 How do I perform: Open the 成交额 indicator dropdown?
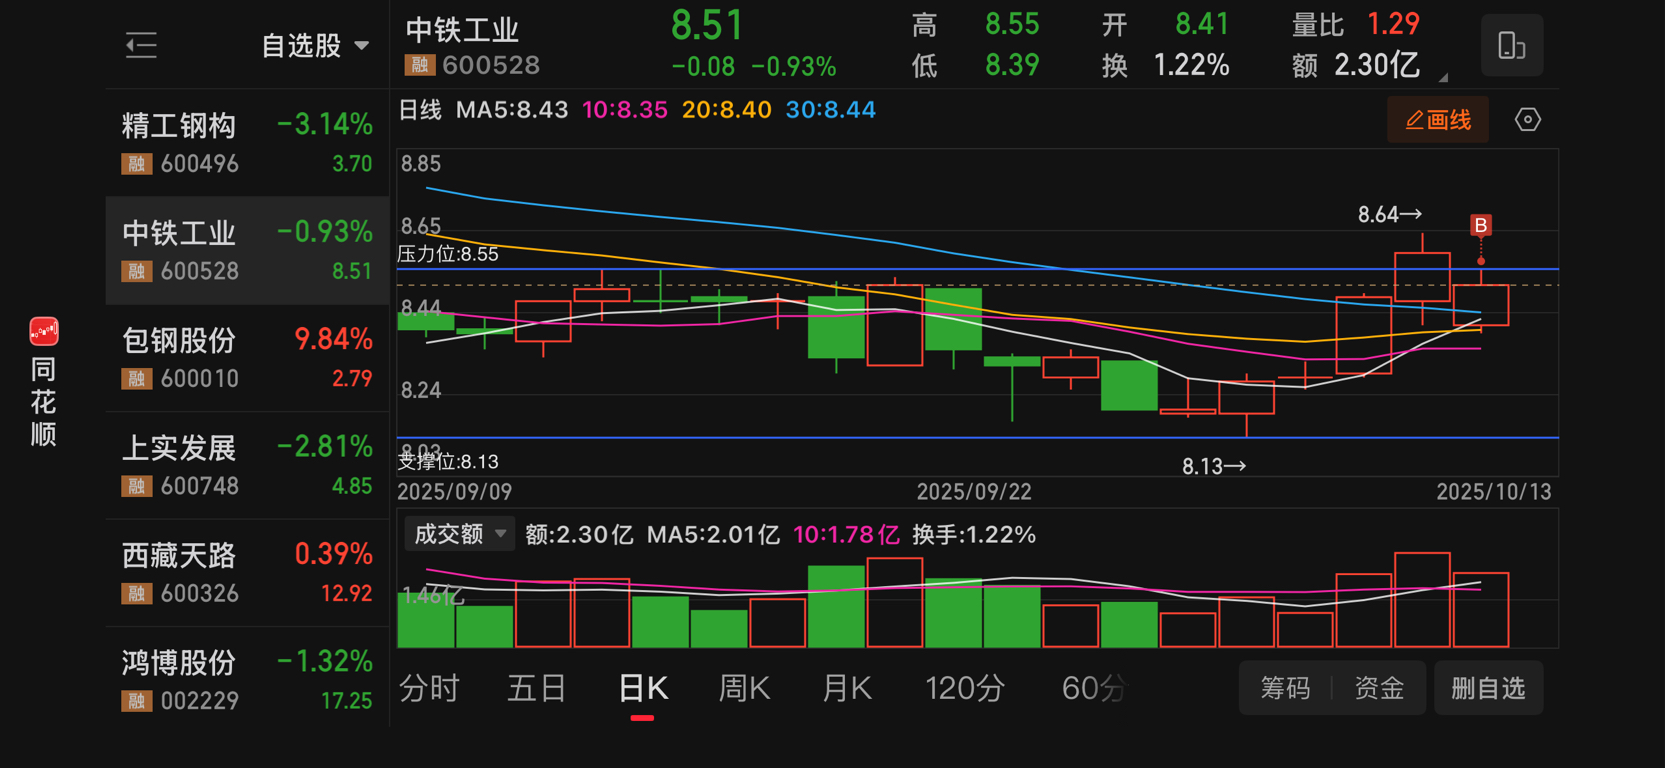coord(459,534)
